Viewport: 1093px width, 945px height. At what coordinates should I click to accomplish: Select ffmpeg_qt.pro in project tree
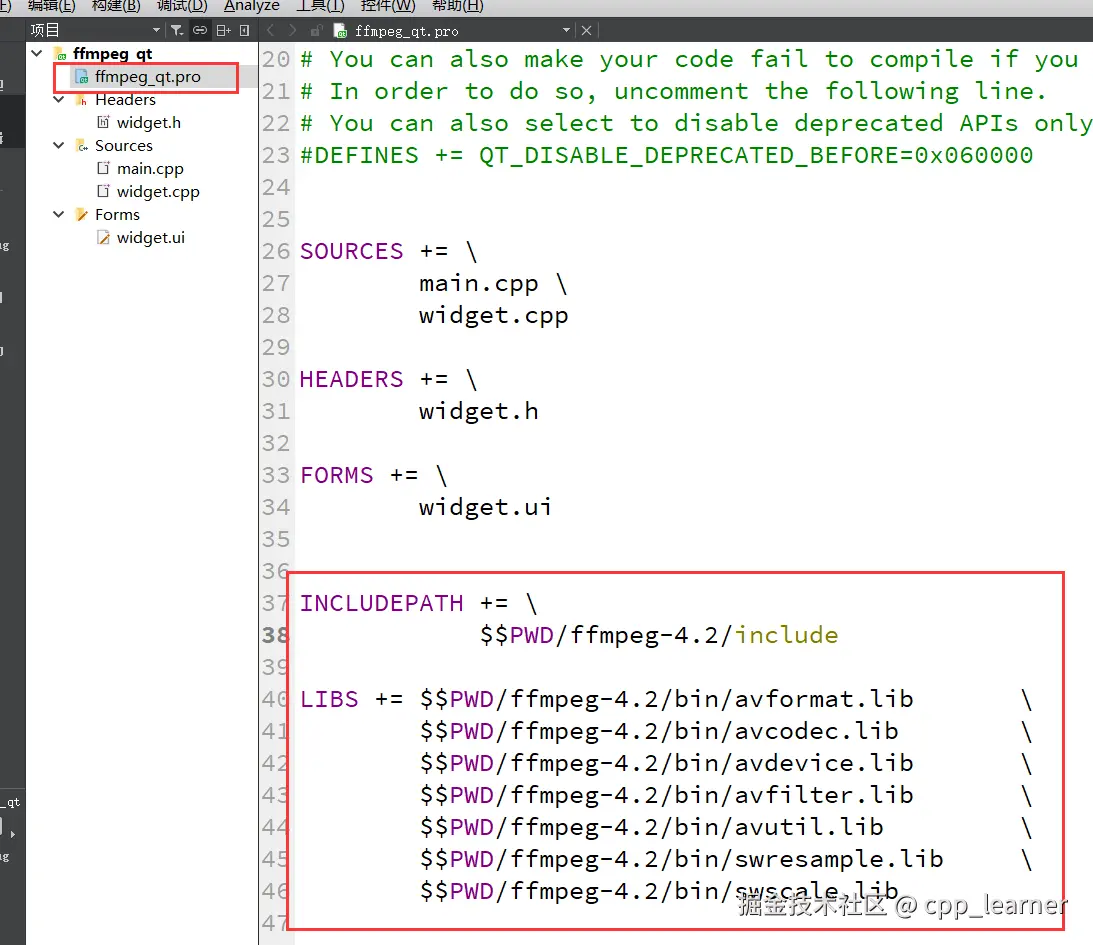coord(148,77)
